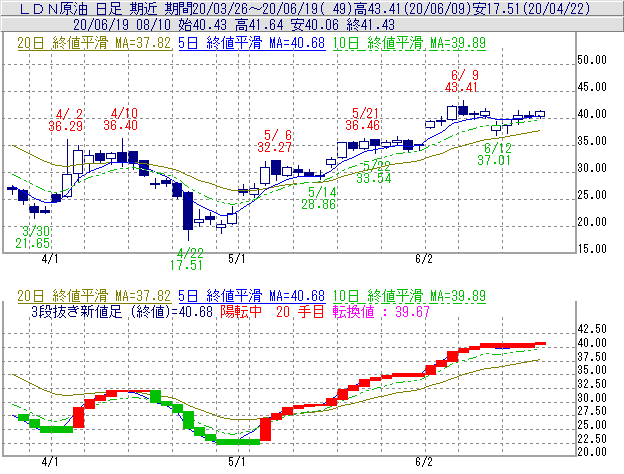Viewport: 624px width, 474px height.
Task: Click the 20/06/19 08/10 price summary line
Action: point(234,25)
